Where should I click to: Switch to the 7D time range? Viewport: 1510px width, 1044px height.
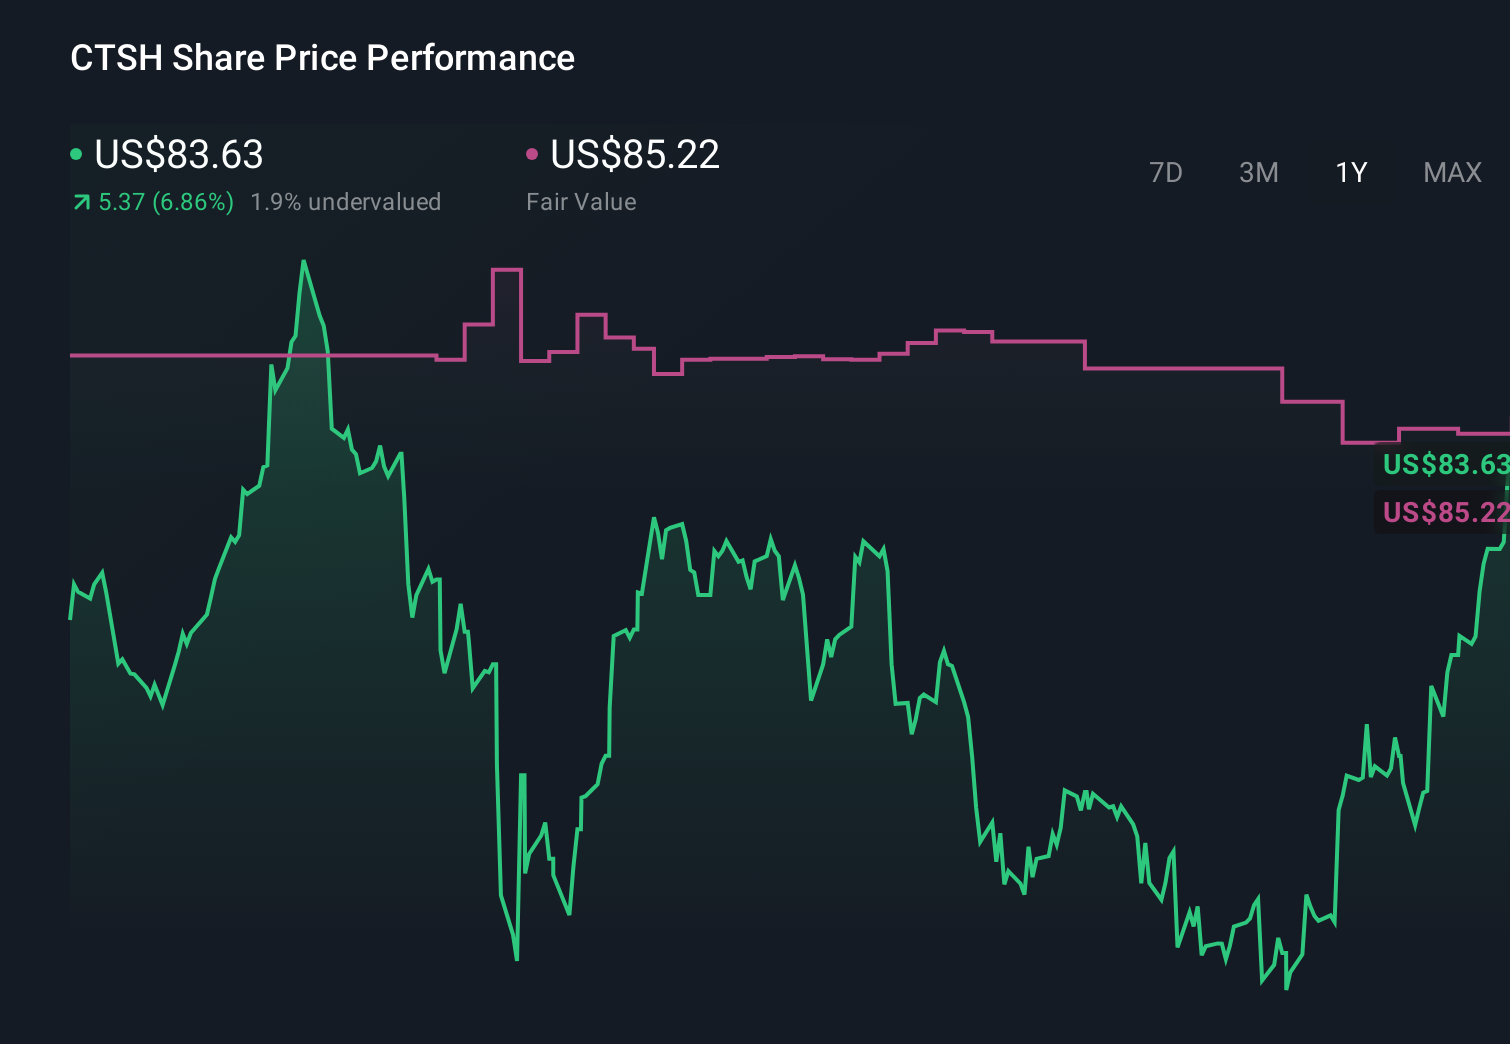pos(1166,172)
